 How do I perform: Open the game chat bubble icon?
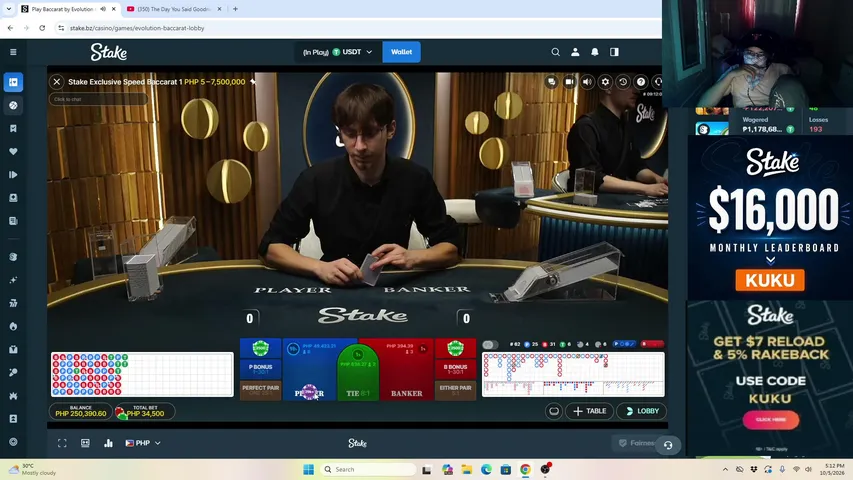[551, 82]
